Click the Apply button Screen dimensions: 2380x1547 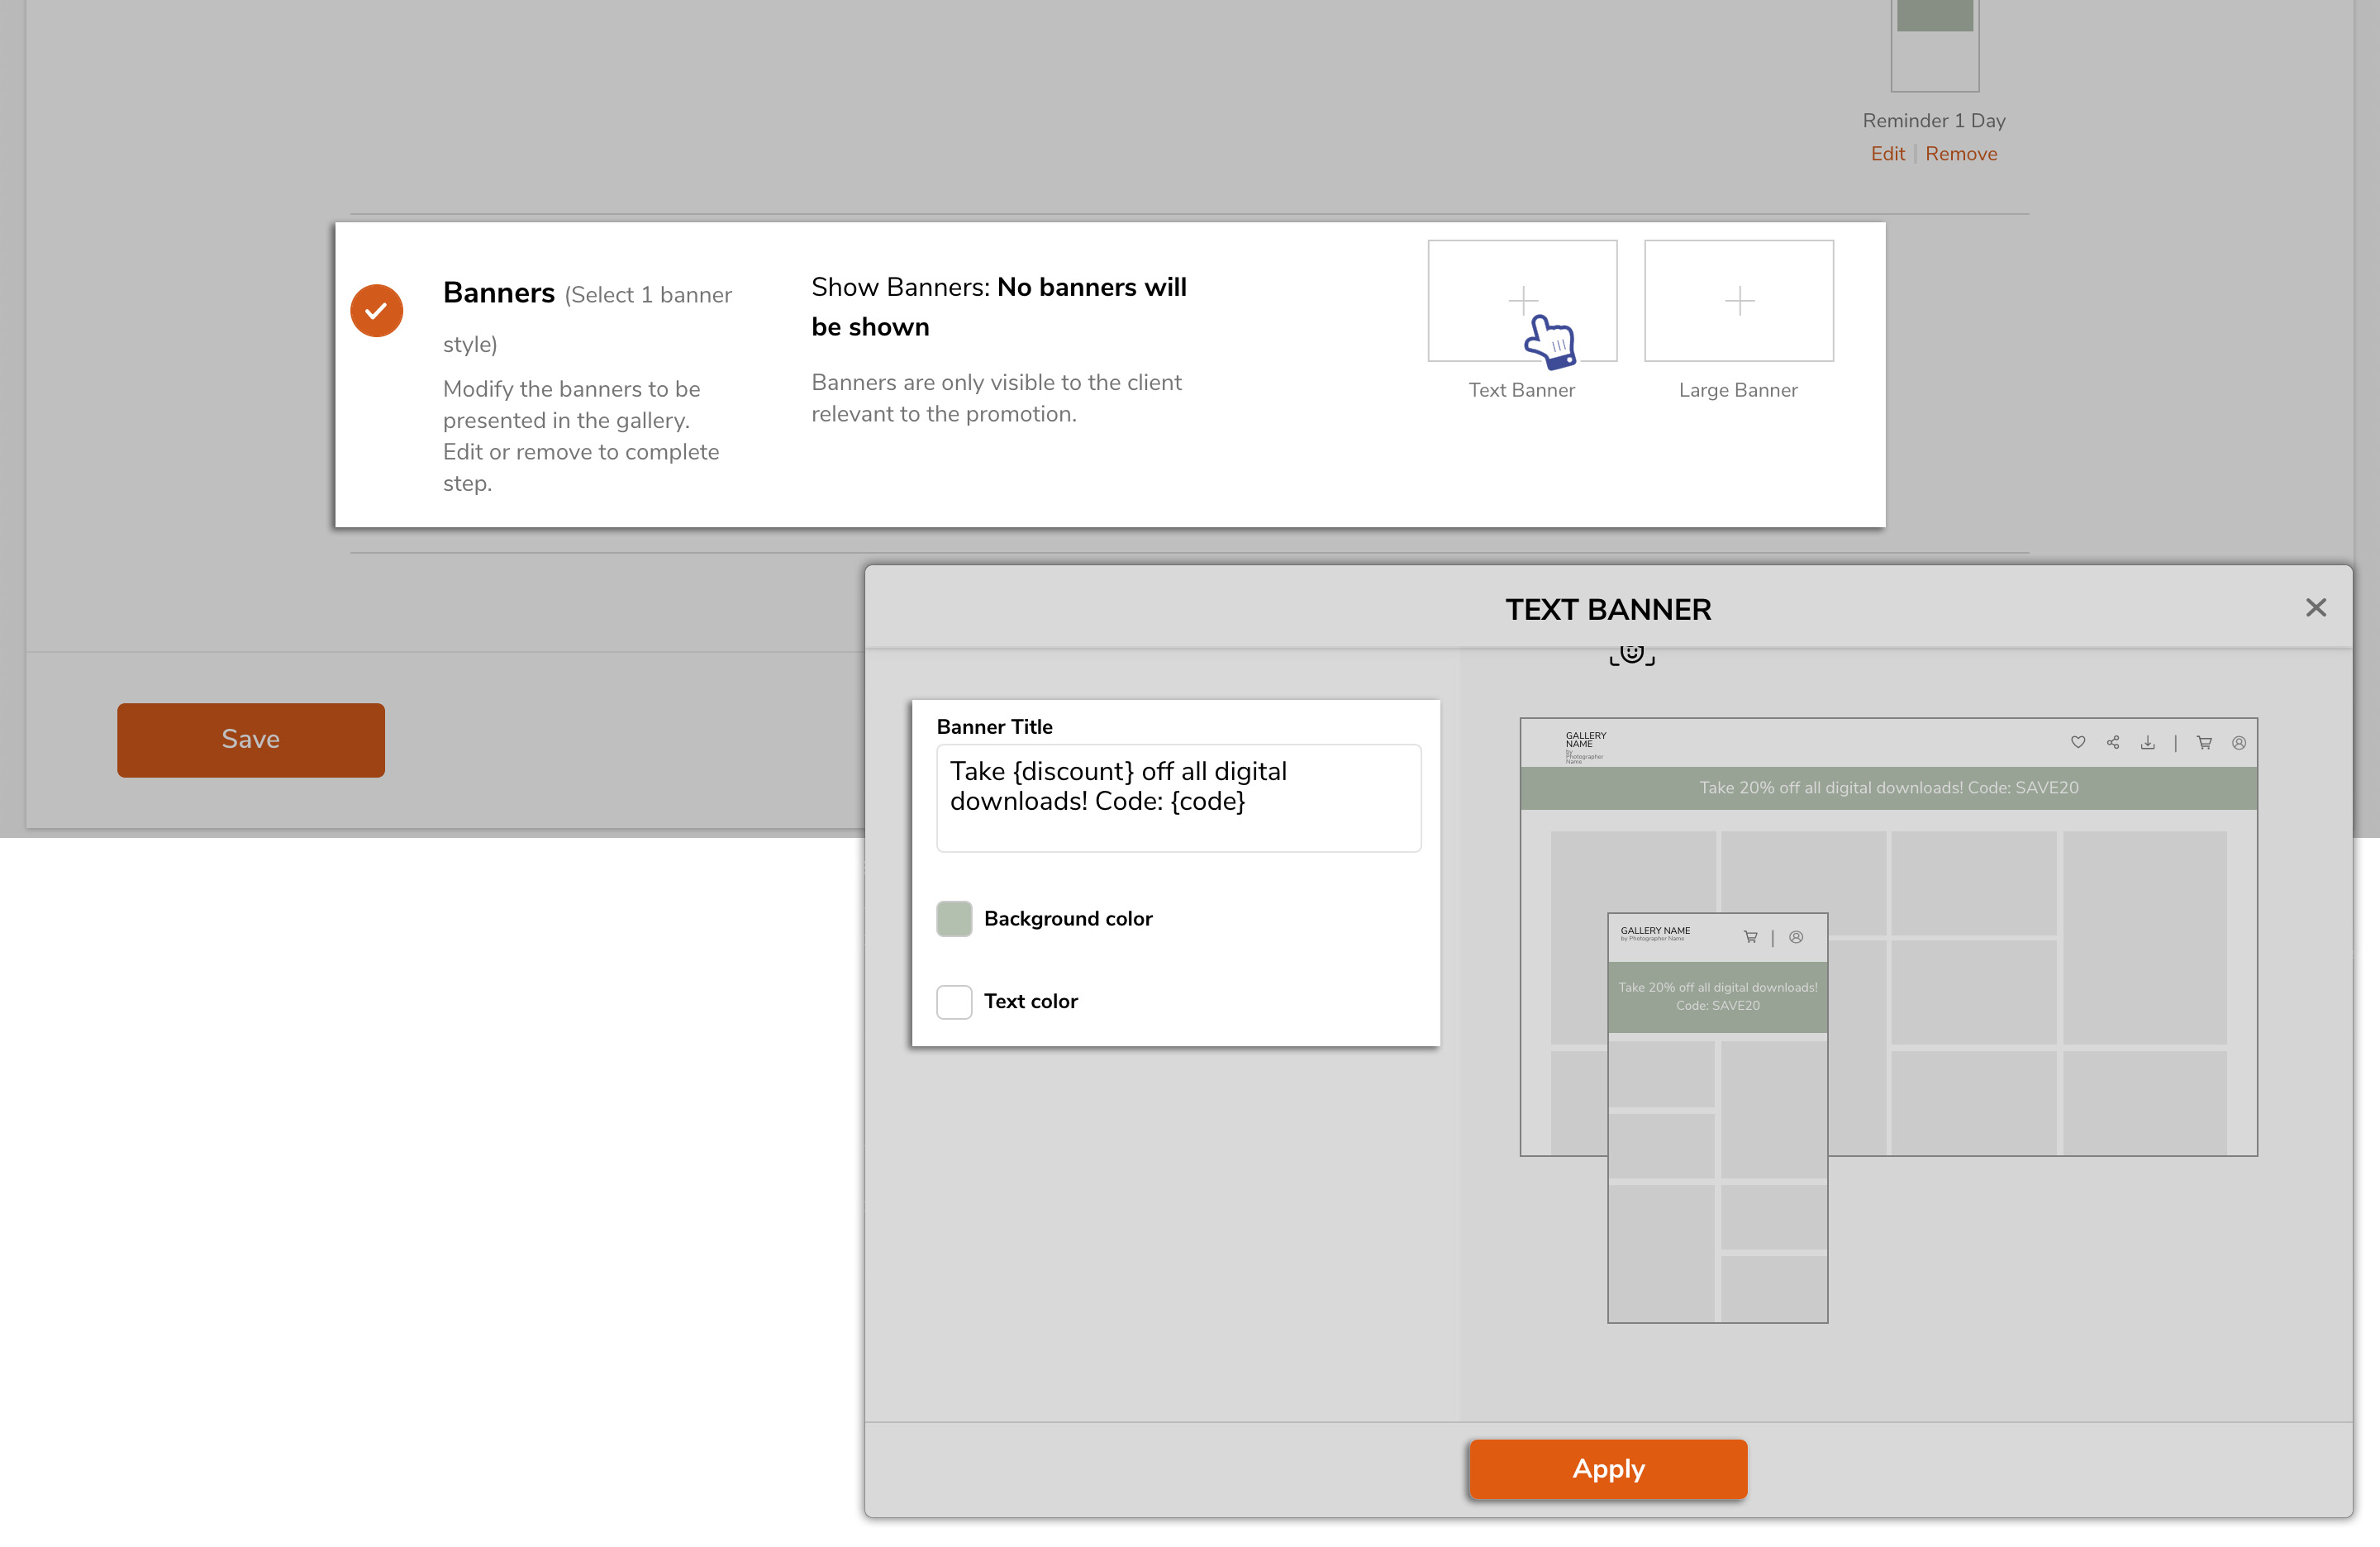(x=1607, y=1469)
